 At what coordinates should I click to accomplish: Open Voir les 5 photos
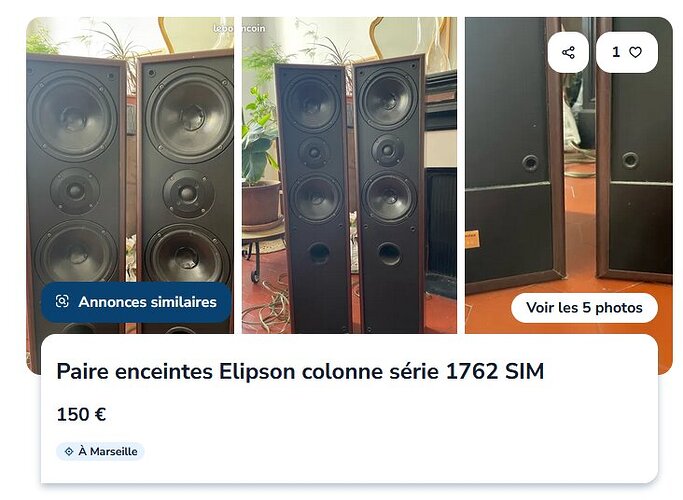pyautogui.click(x=584, y=307)
